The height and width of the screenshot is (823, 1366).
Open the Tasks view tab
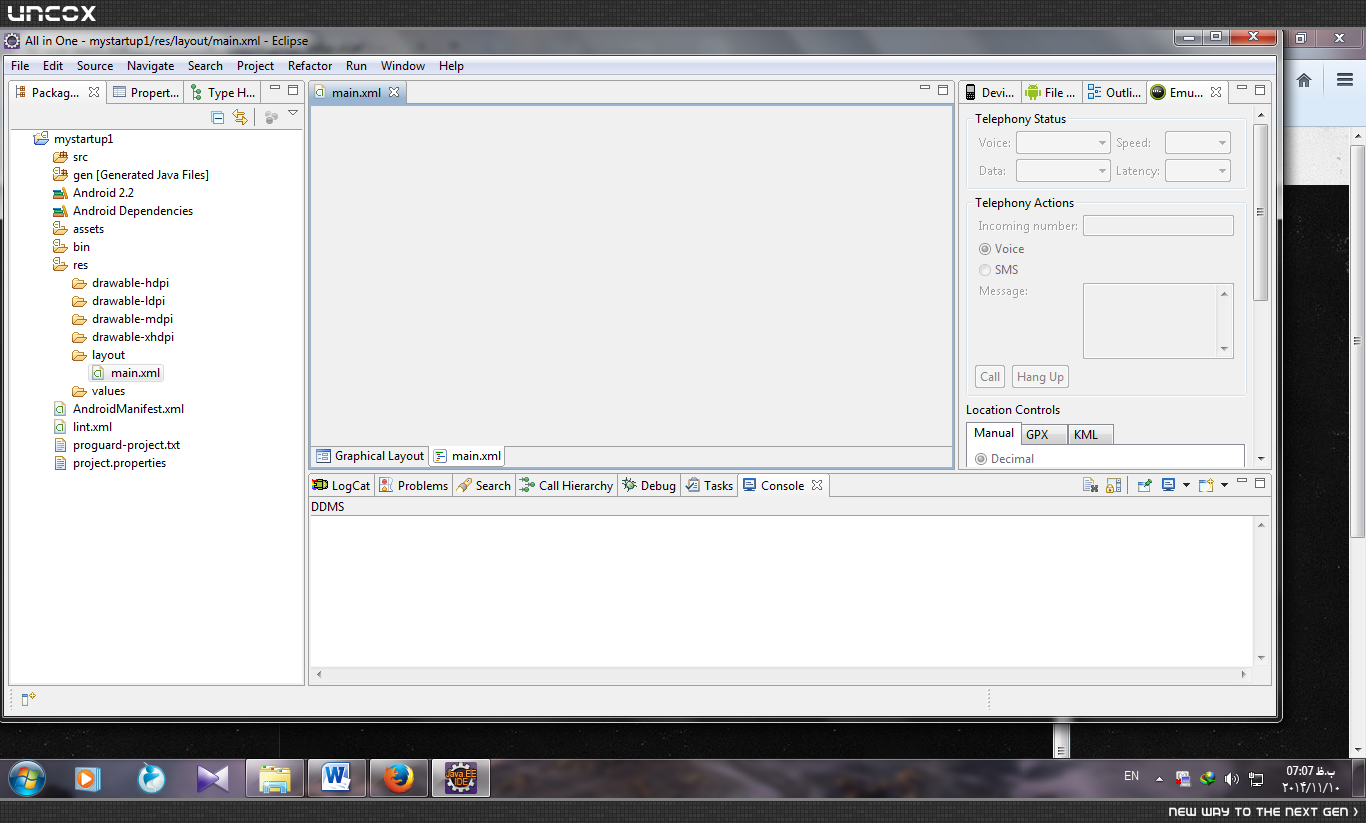click(x=710, y=486)
